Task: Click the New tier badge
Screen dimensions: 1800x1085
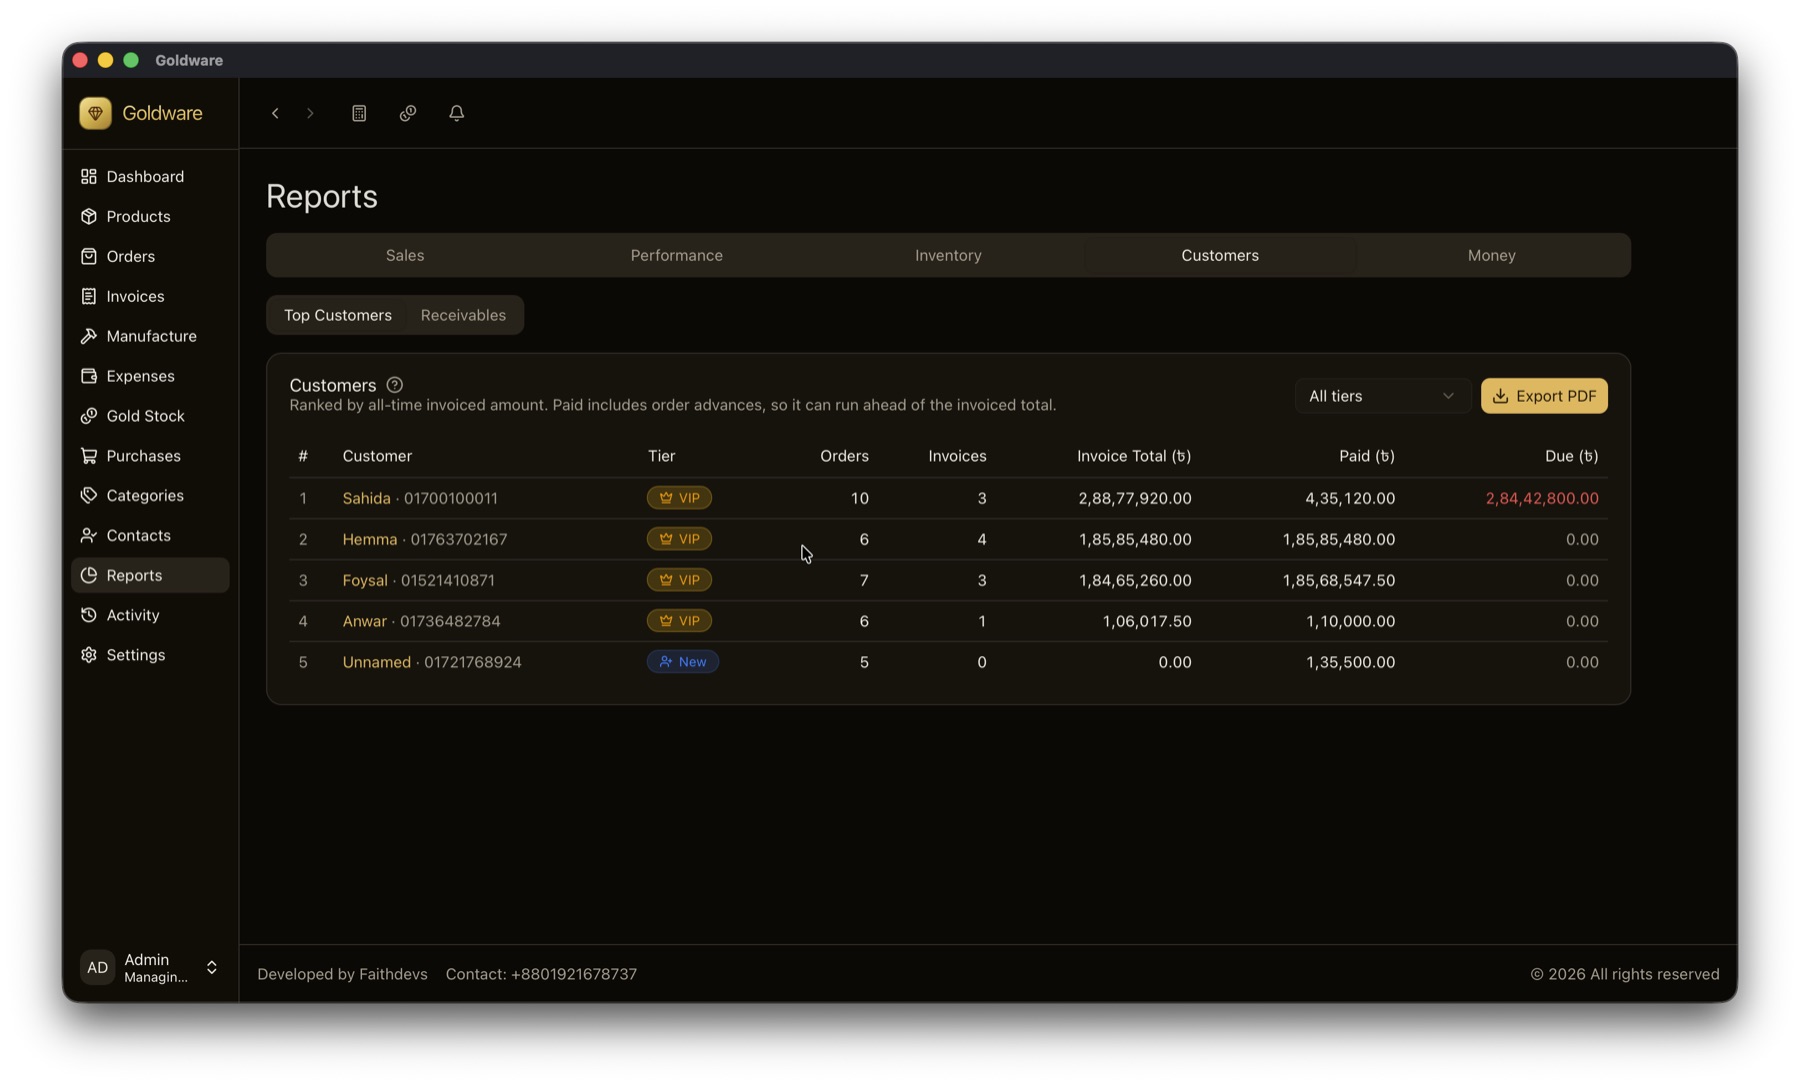Action: point(683,662)
